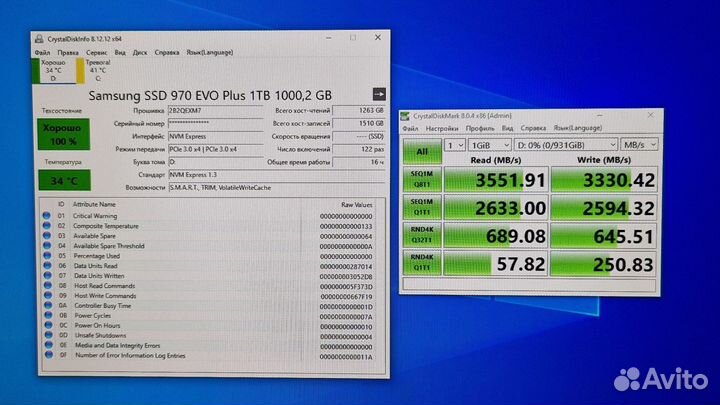Image resolution: width=720 pixels, height=405 pixels.
Task: Open the Профиль menu in CrystalDiskMark
Action: (x=480, y=128)
